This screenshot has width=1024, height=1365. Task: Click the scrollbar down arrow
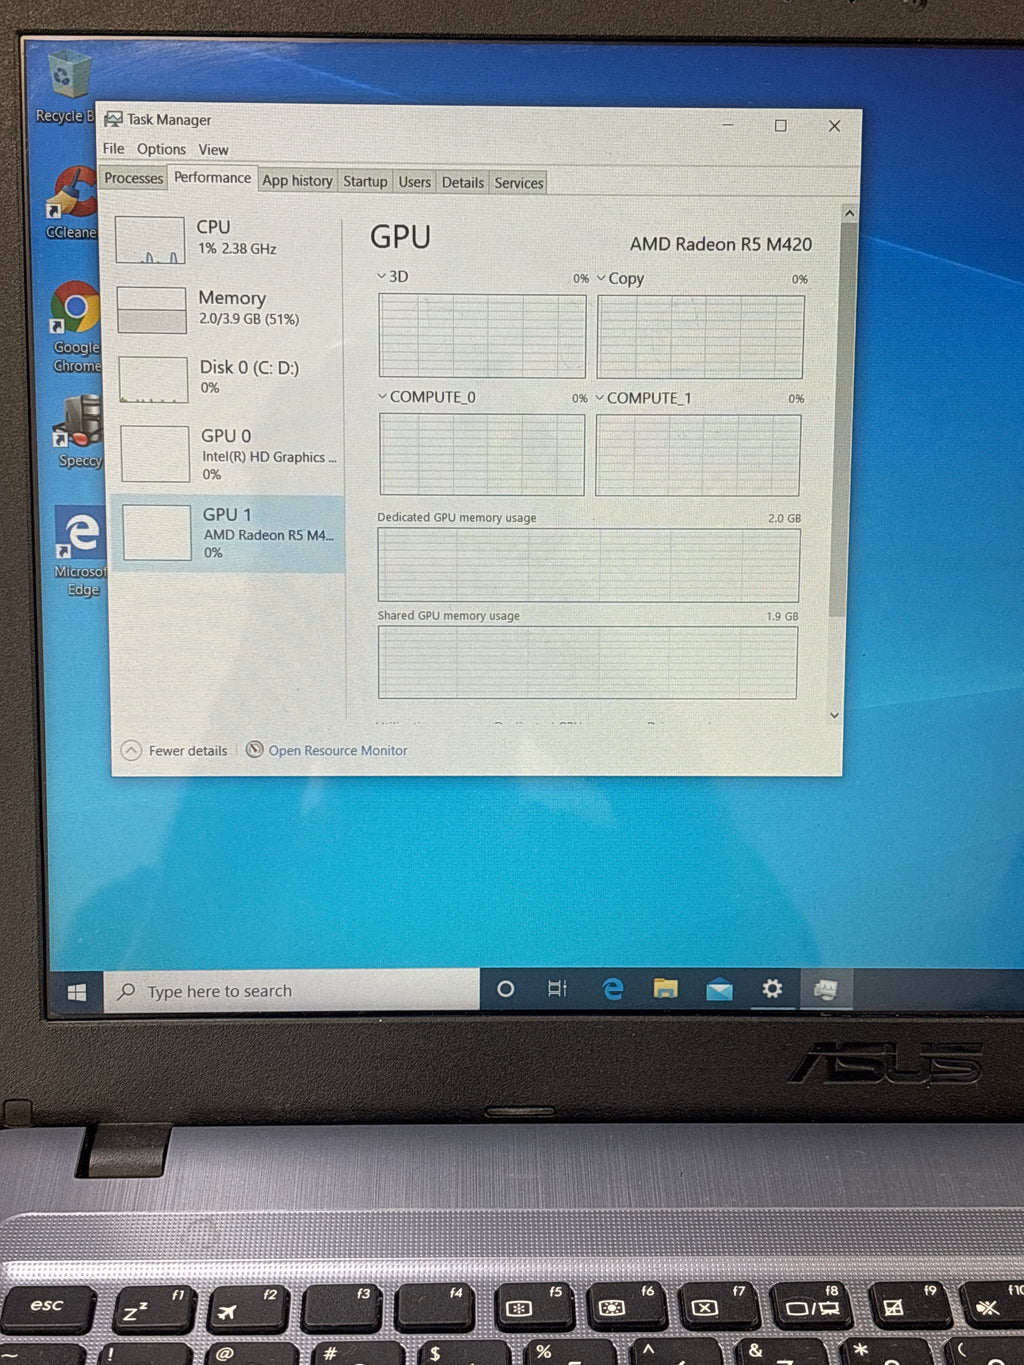click(834, 715)
